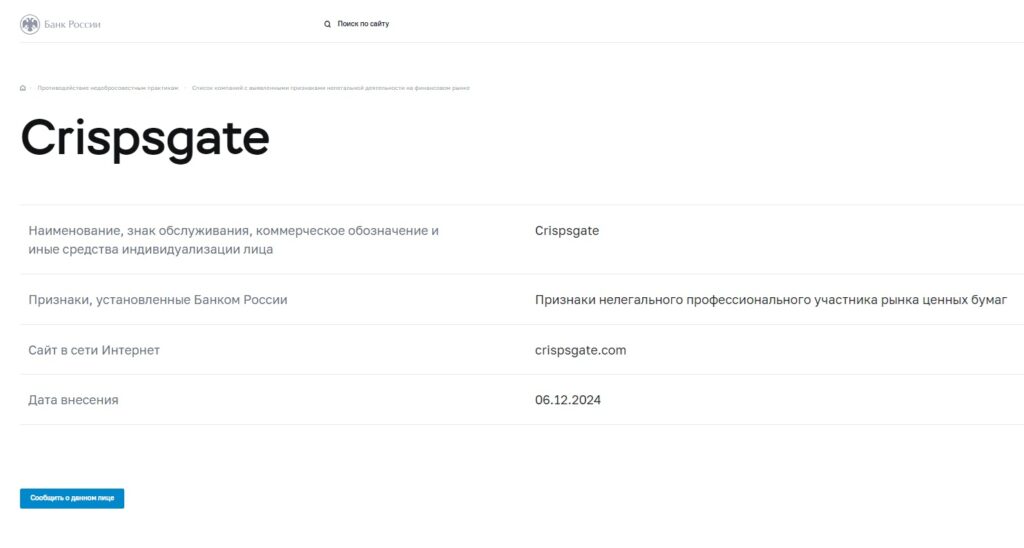Go to home via breadcrumb house icon
This screenshot has width=1024, height=548.
23,88
